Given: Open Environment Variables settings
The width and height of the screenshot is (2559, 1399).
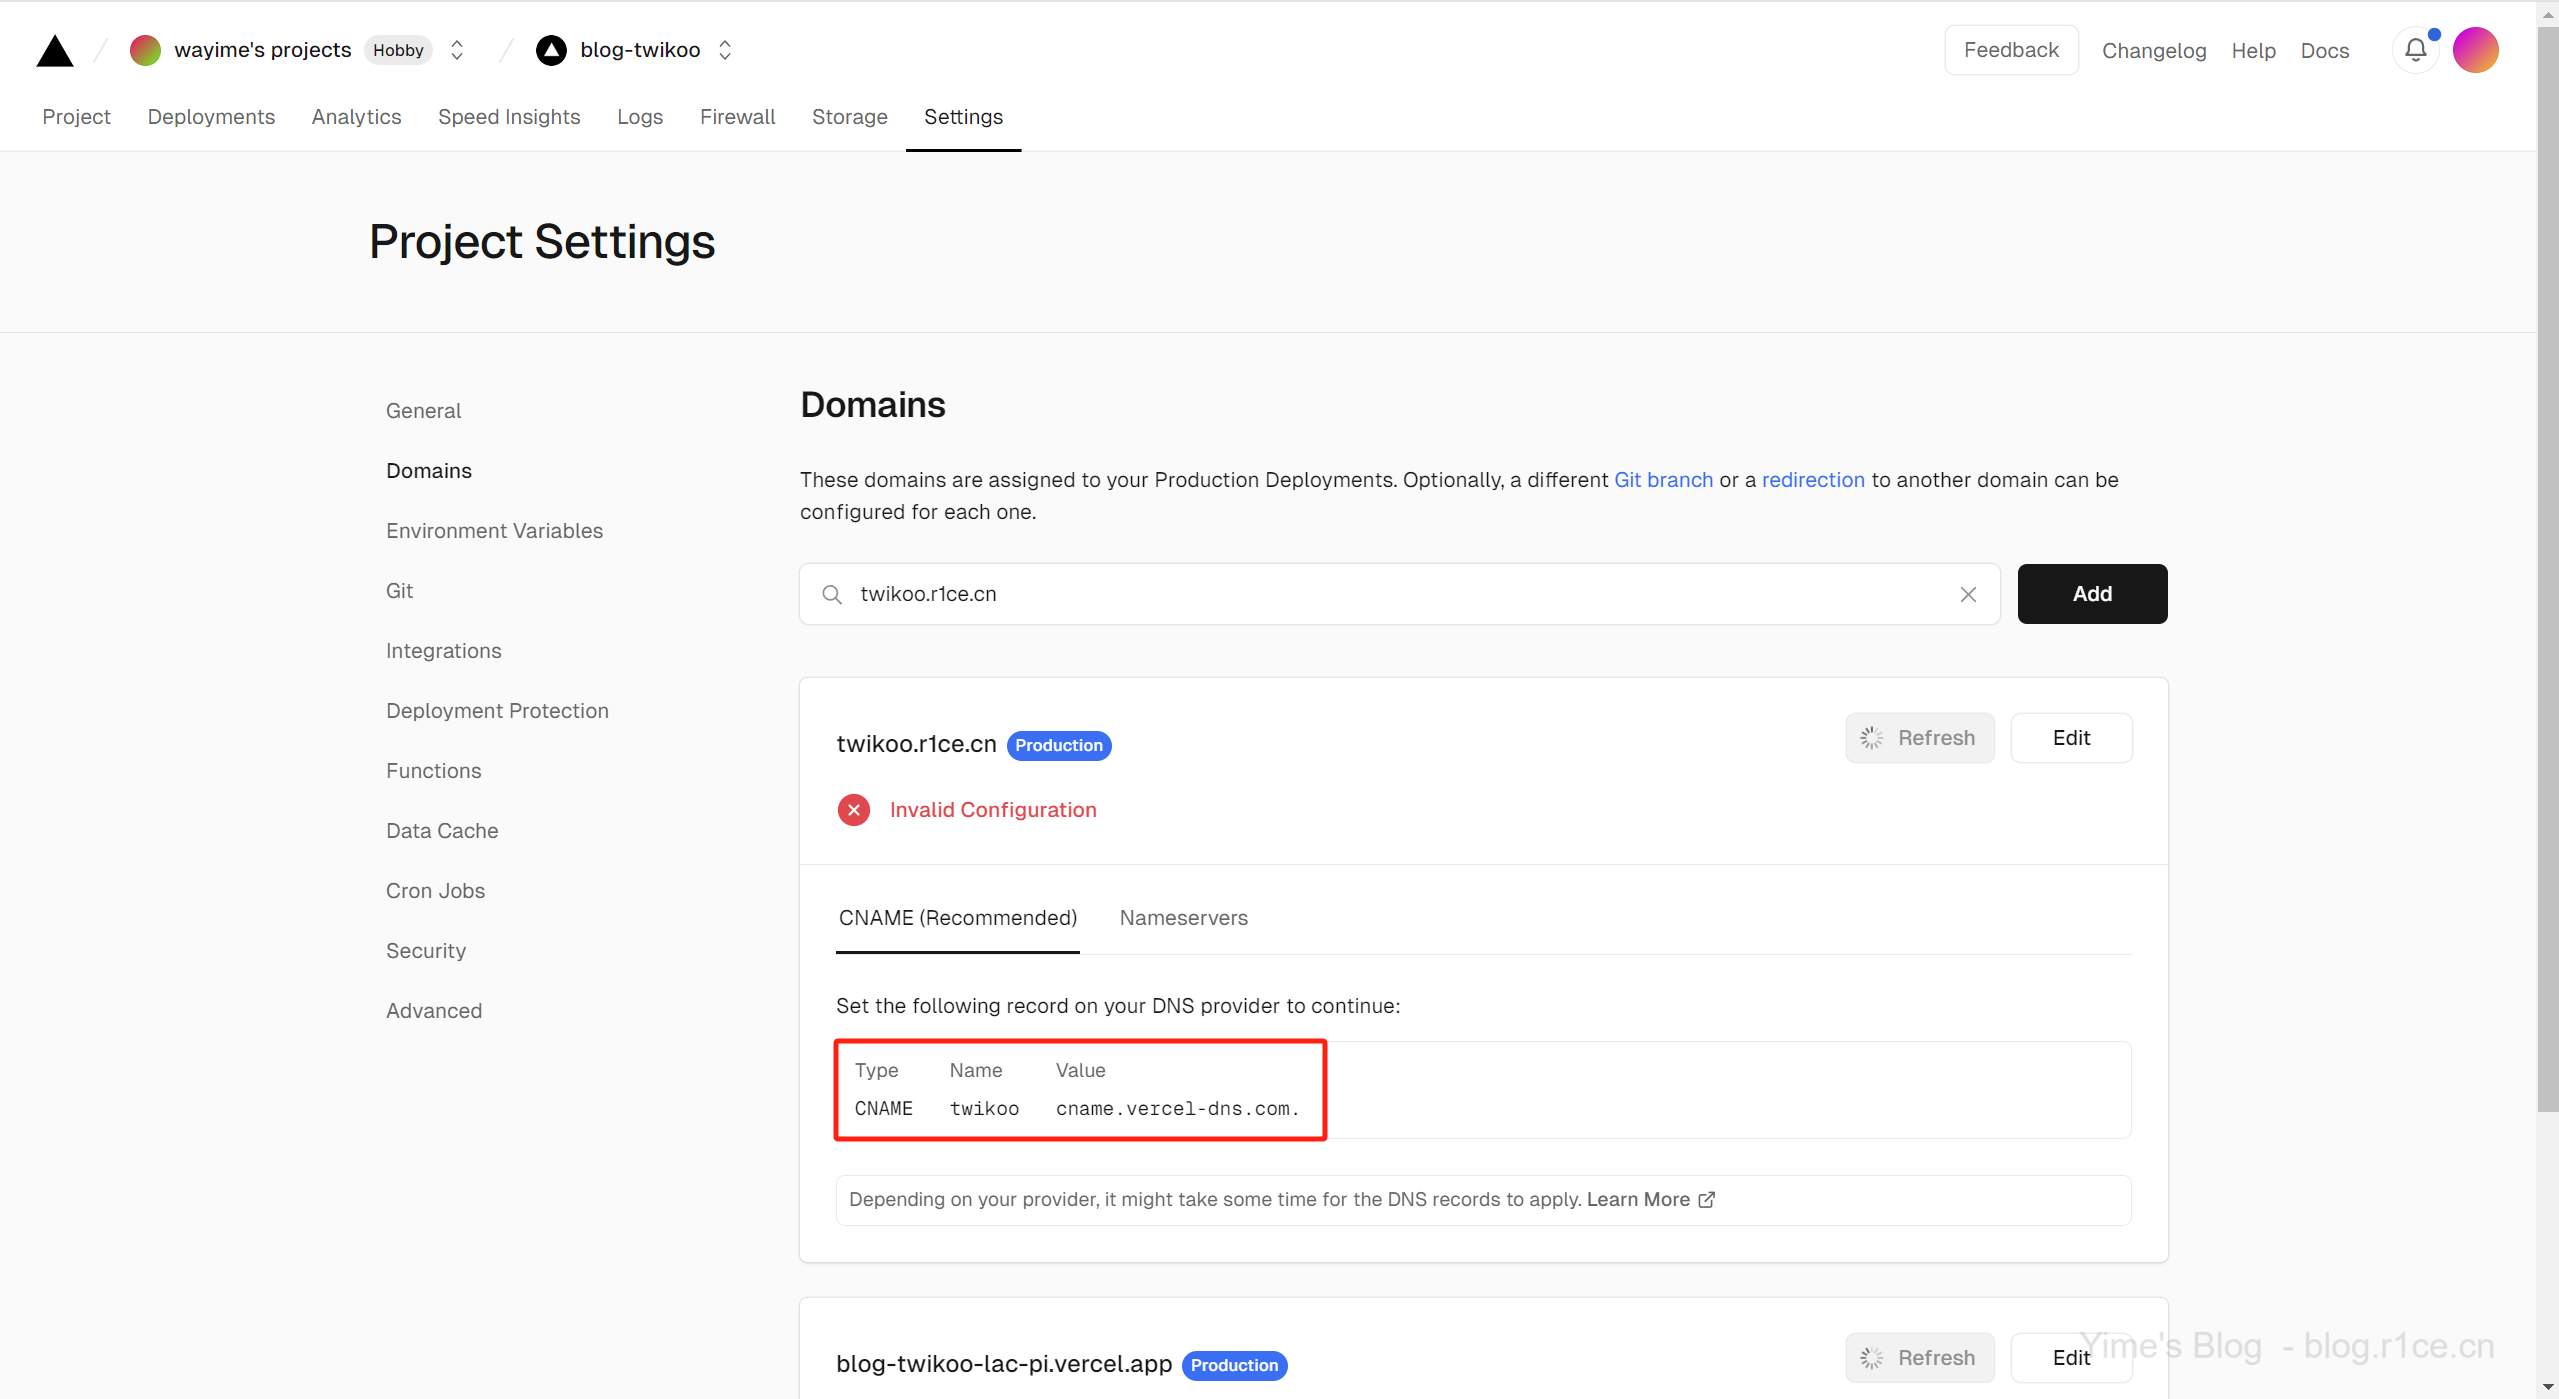Looking at the screenshot, I should coord(494,531).
